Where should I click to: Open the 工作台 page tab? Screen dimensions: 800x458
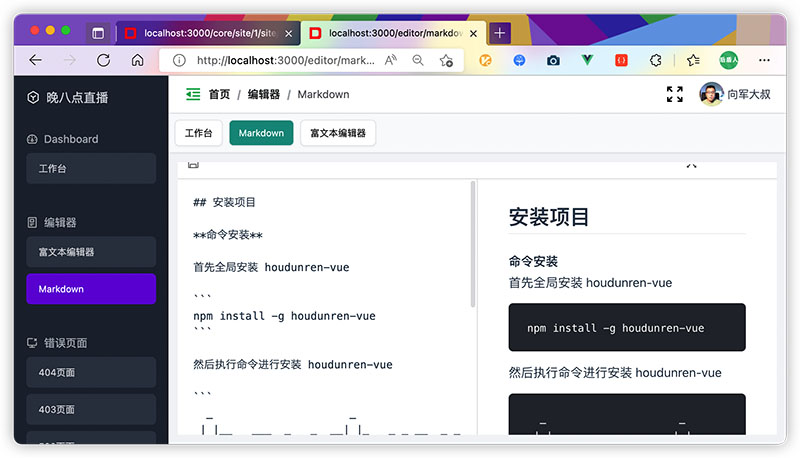198,133
